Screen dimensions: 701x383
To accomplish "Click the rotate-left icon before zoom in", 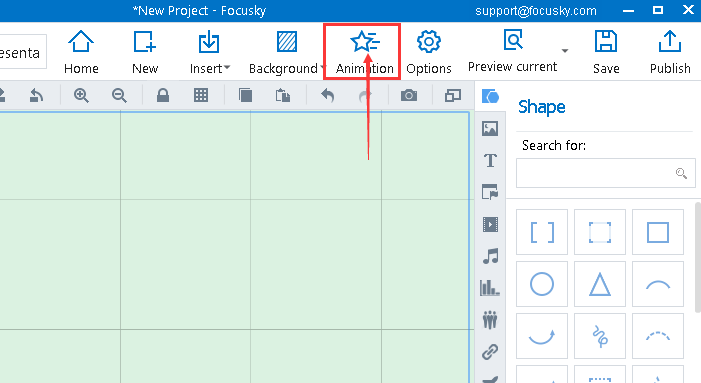I will click(x=36, y=95).
